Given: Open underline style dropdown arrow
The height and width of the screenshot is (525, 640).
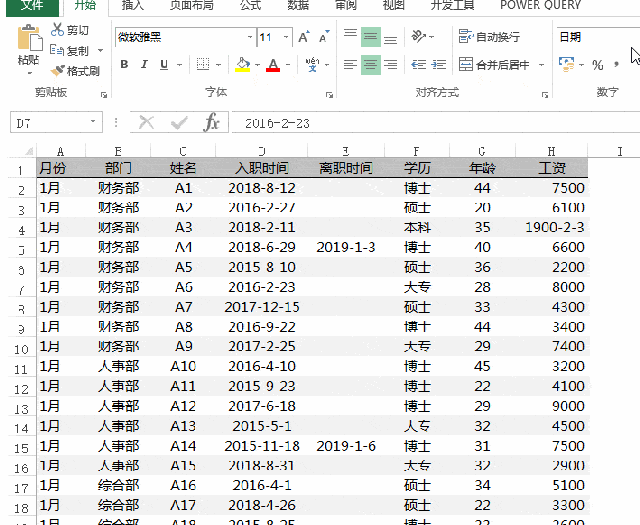Looking at the screenshot, I should (x=179, y=65).
